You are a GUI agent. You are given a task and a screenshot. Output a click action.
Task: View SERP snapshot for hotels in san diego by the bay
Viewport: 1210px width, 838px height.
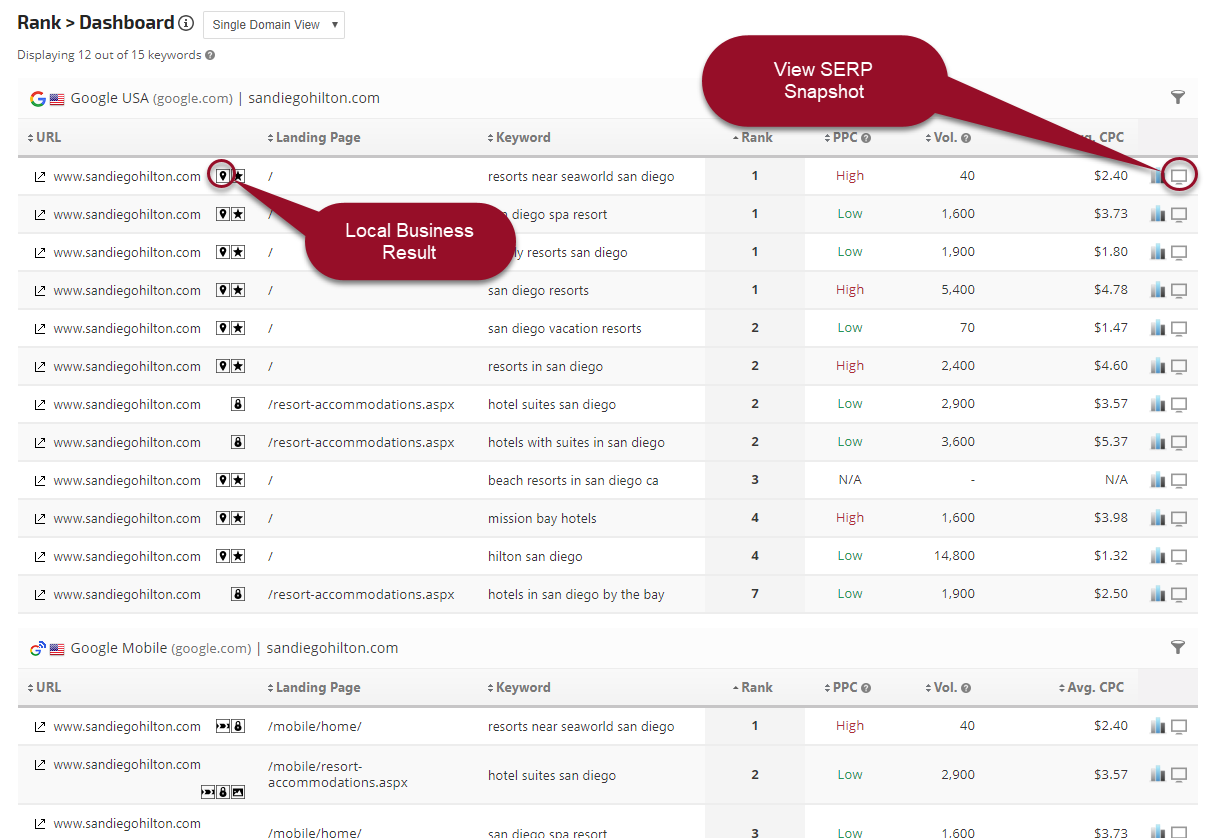click(1179, 594)
